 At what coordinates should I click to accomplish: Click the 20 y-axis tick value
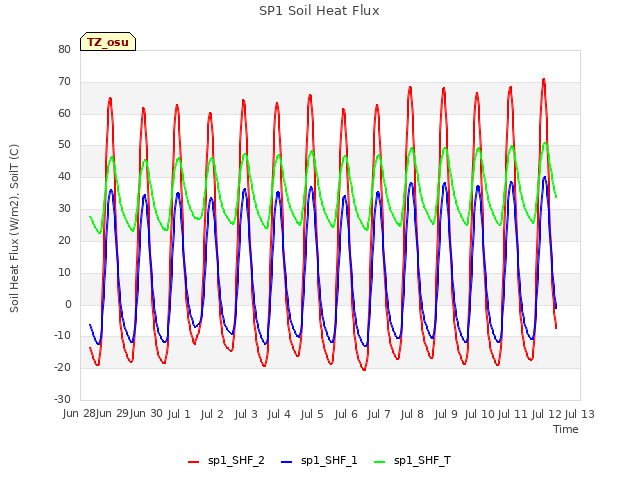click(x=64, y=240)
